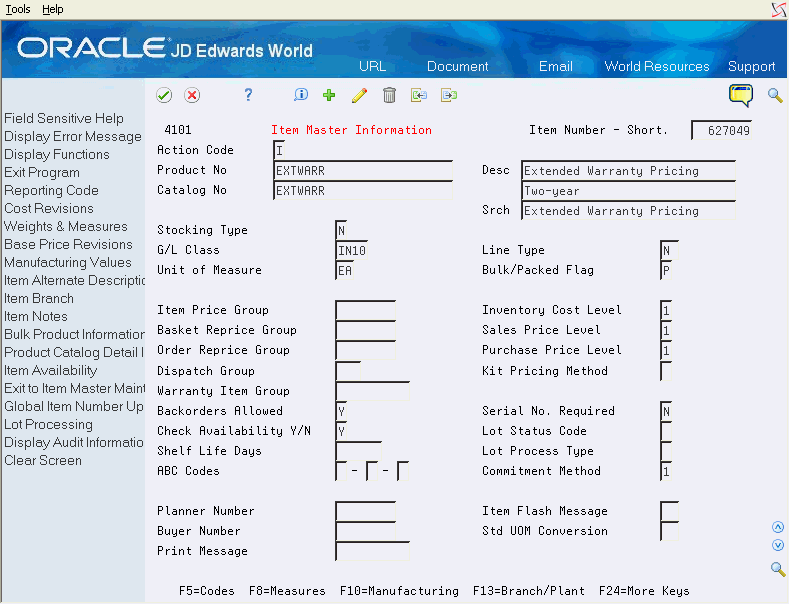Open World Resources header link
789x604 pixels.
tap(657, 66)
